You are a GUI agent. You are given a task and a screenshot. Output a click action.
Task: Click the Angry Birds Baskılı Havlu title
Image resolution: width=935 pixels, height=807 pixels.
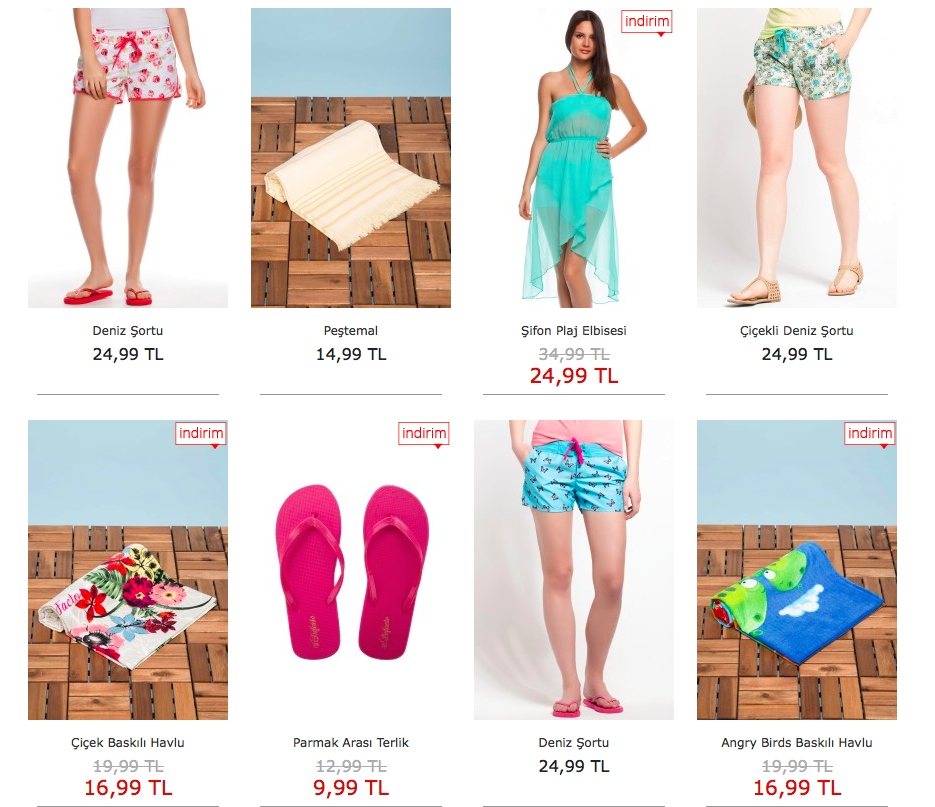tap(797, 743)
